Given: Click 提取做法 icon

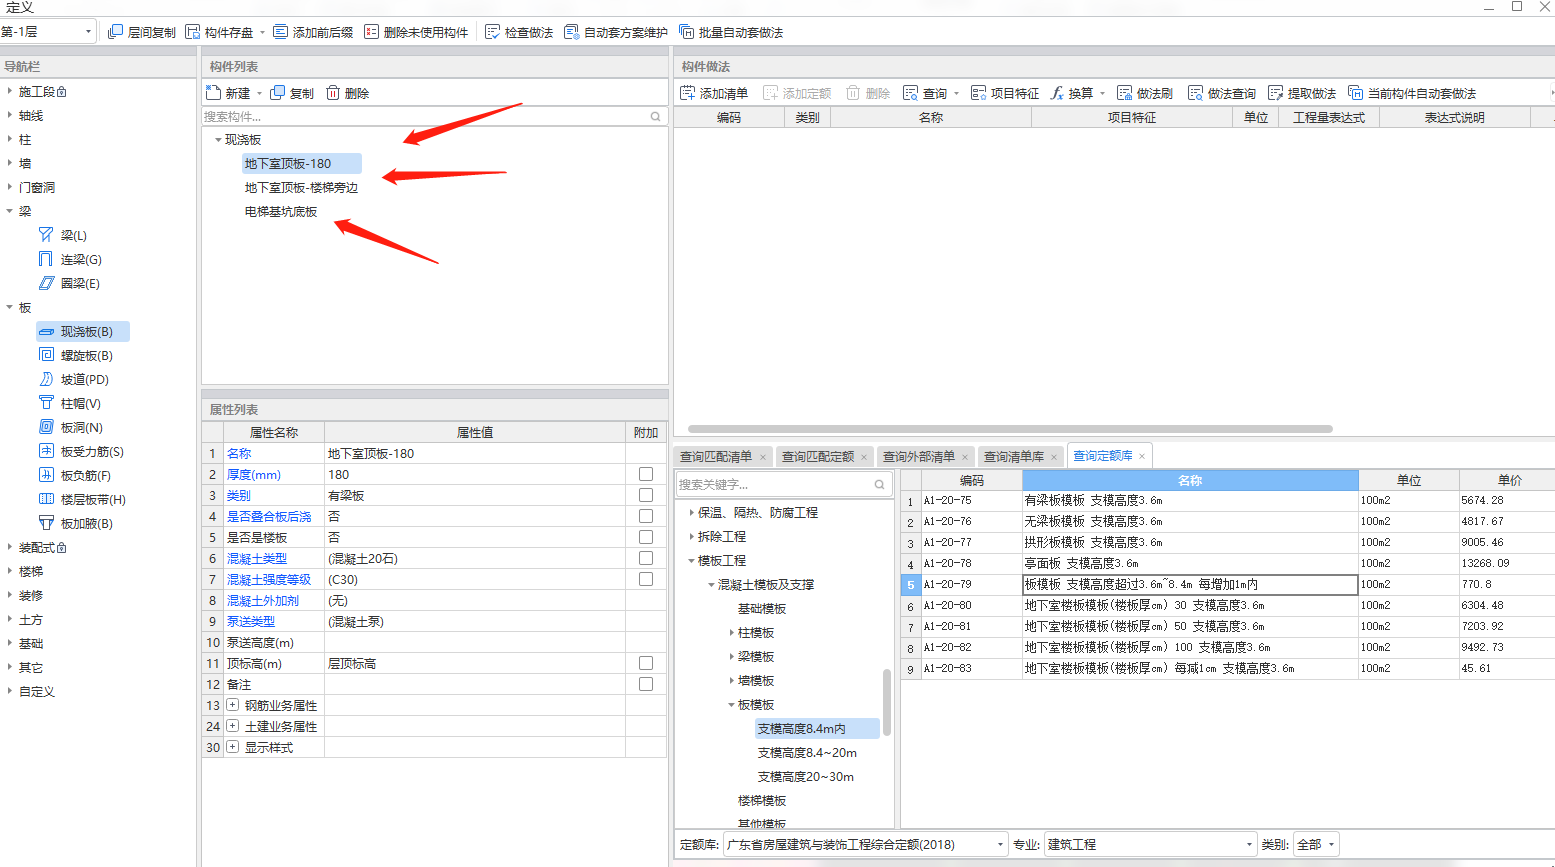Looking at the screenshot, I should click(x=1276, y=93).
